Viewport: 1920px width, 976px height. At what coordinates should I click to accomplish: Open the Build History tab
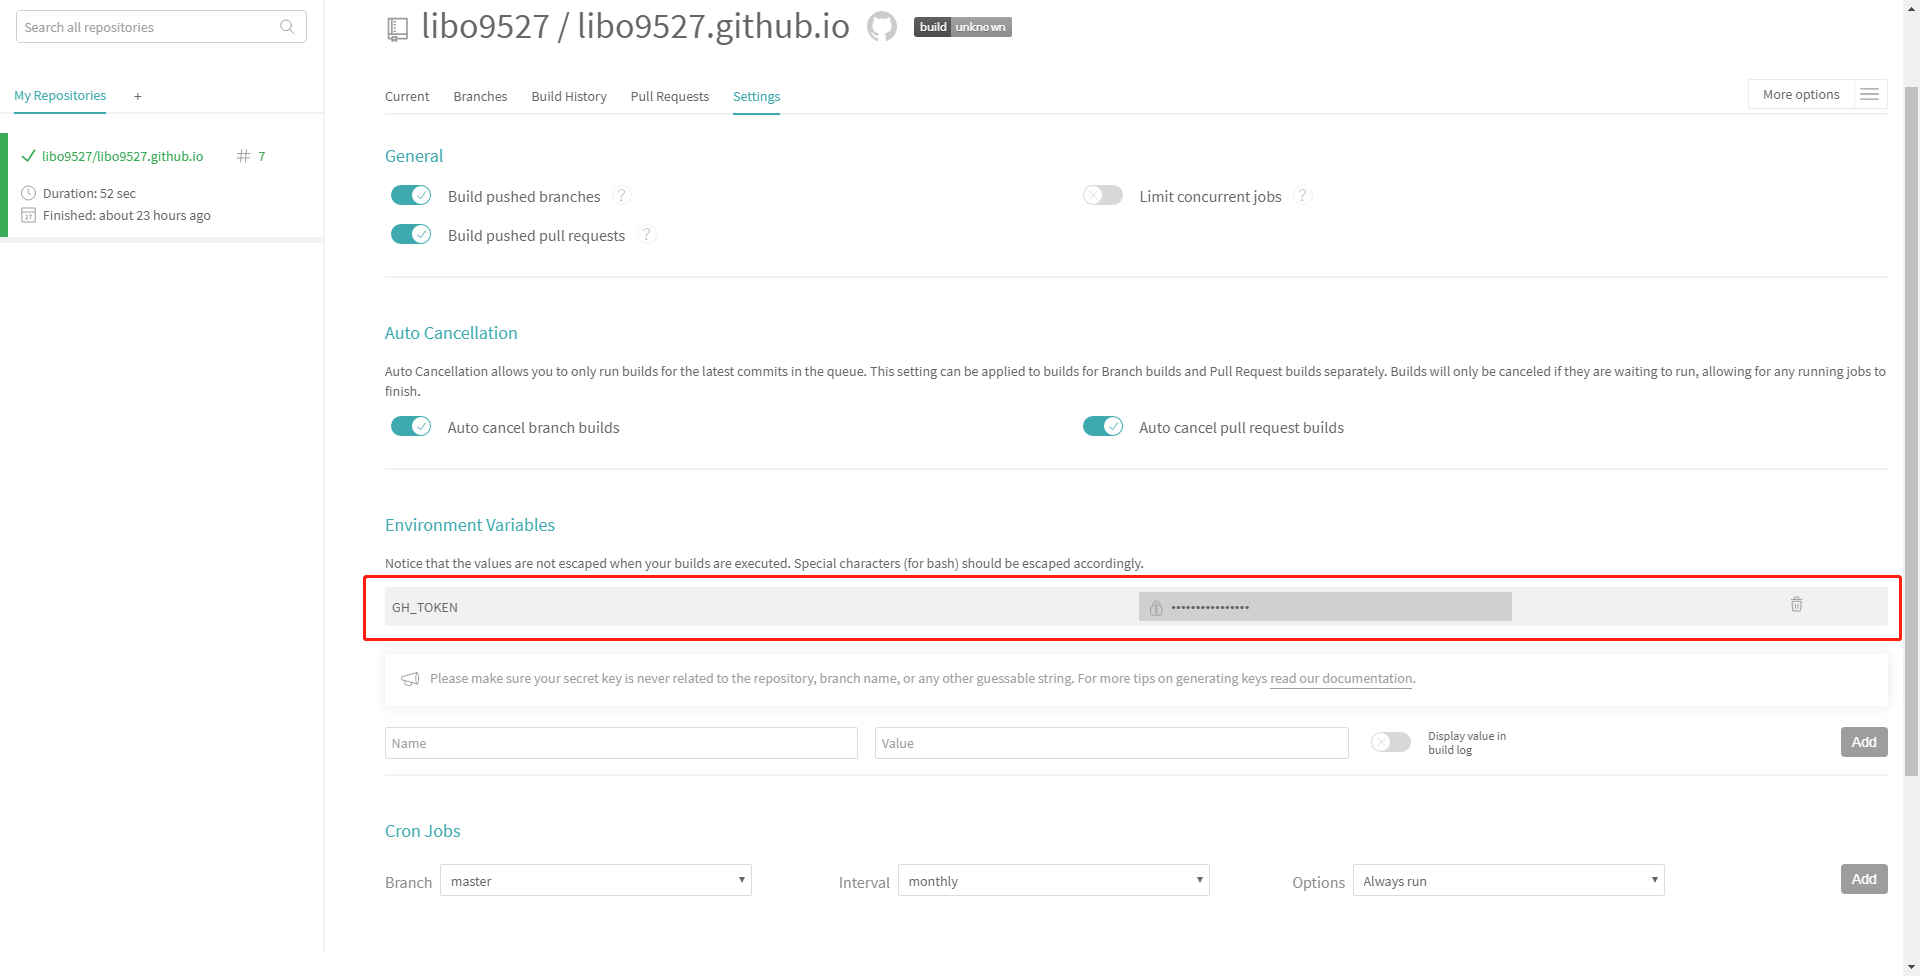[569, 96]
